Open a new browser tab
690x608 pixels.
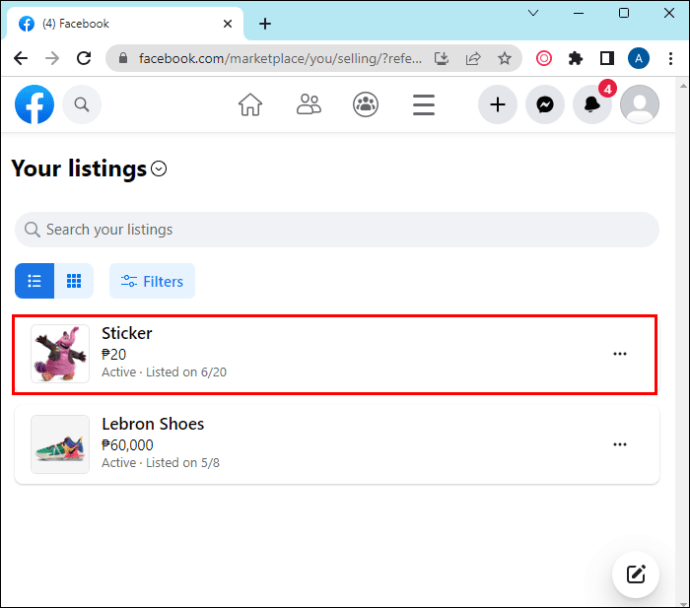point(265,24)
